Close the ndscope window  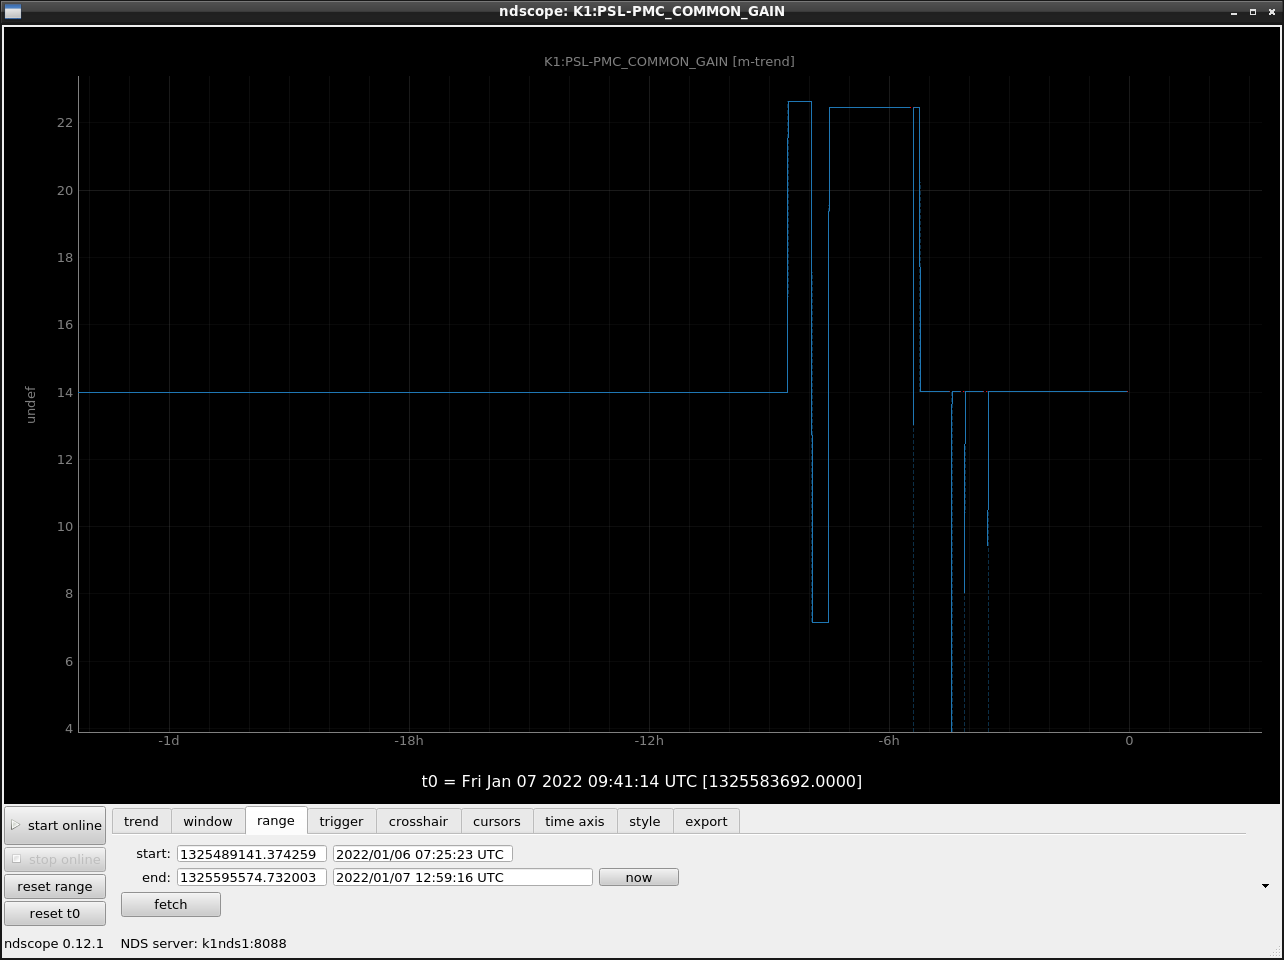tap(1272, 12)
